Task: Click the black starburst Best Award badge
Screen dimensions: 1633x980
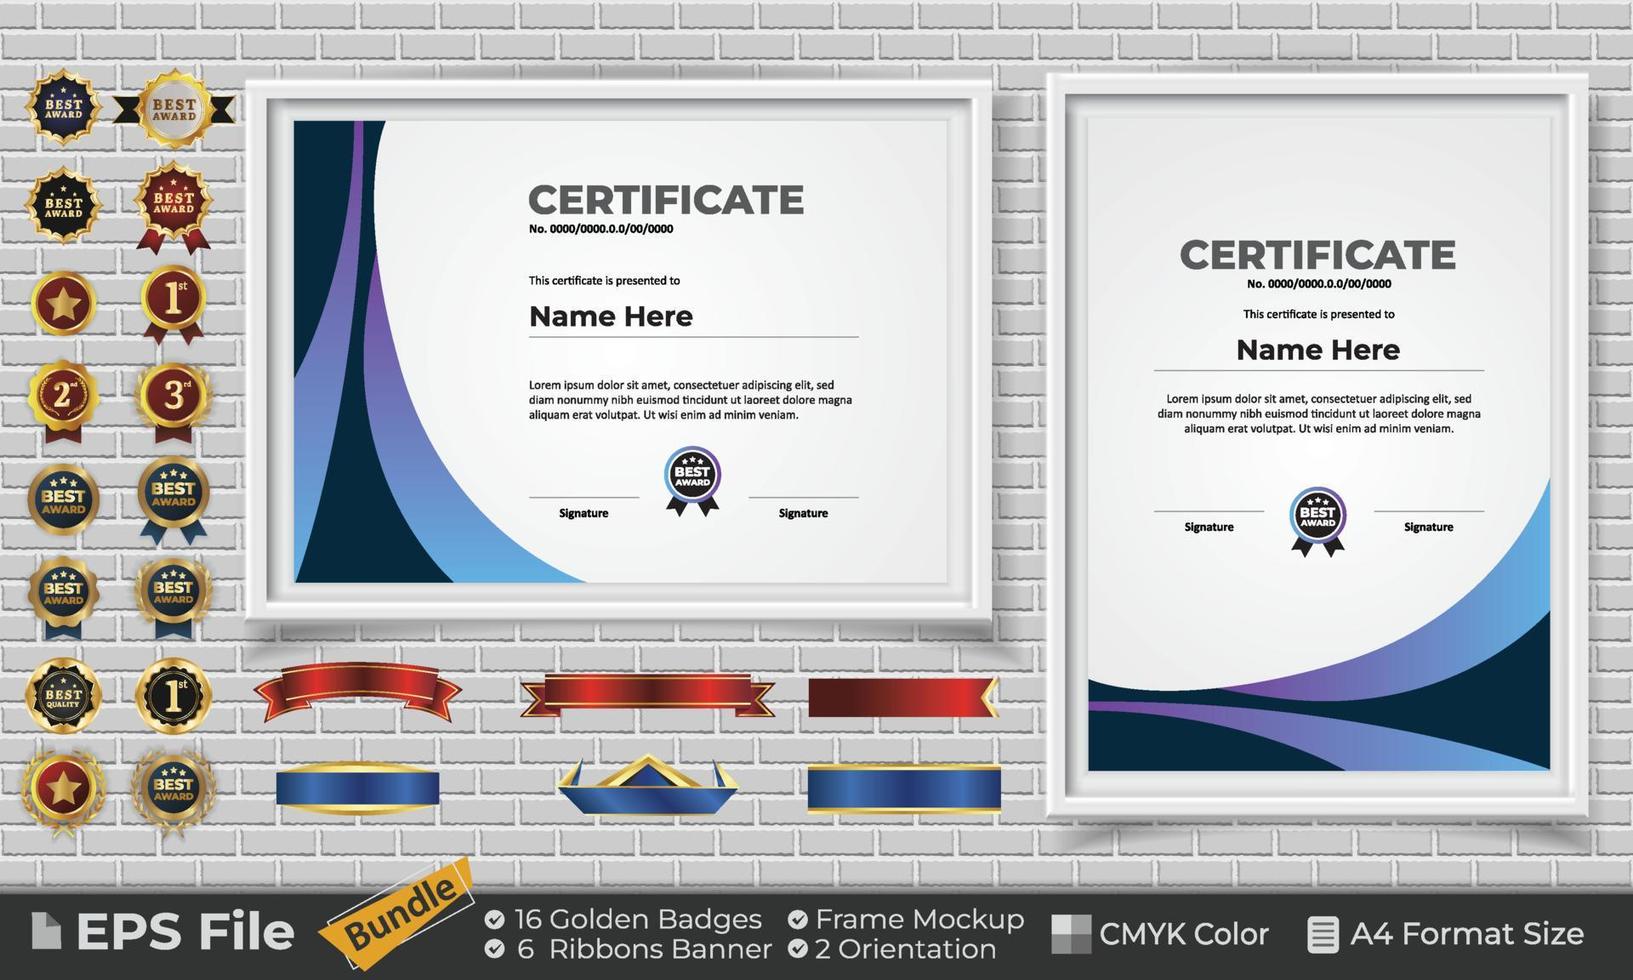Action: point(63,204)
